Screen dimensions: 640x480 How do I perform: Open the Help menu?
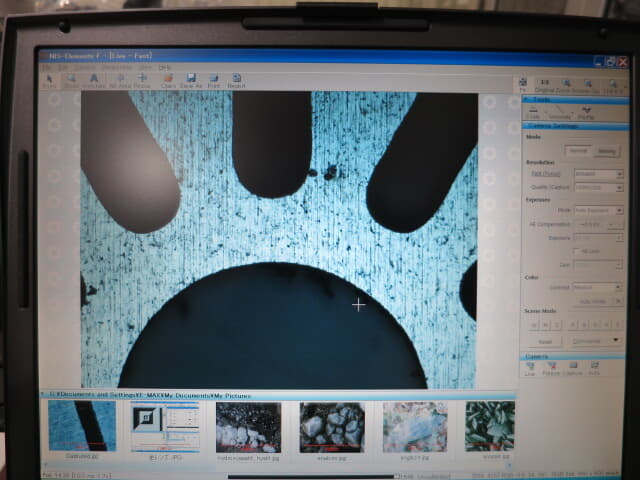coord(164,67)
